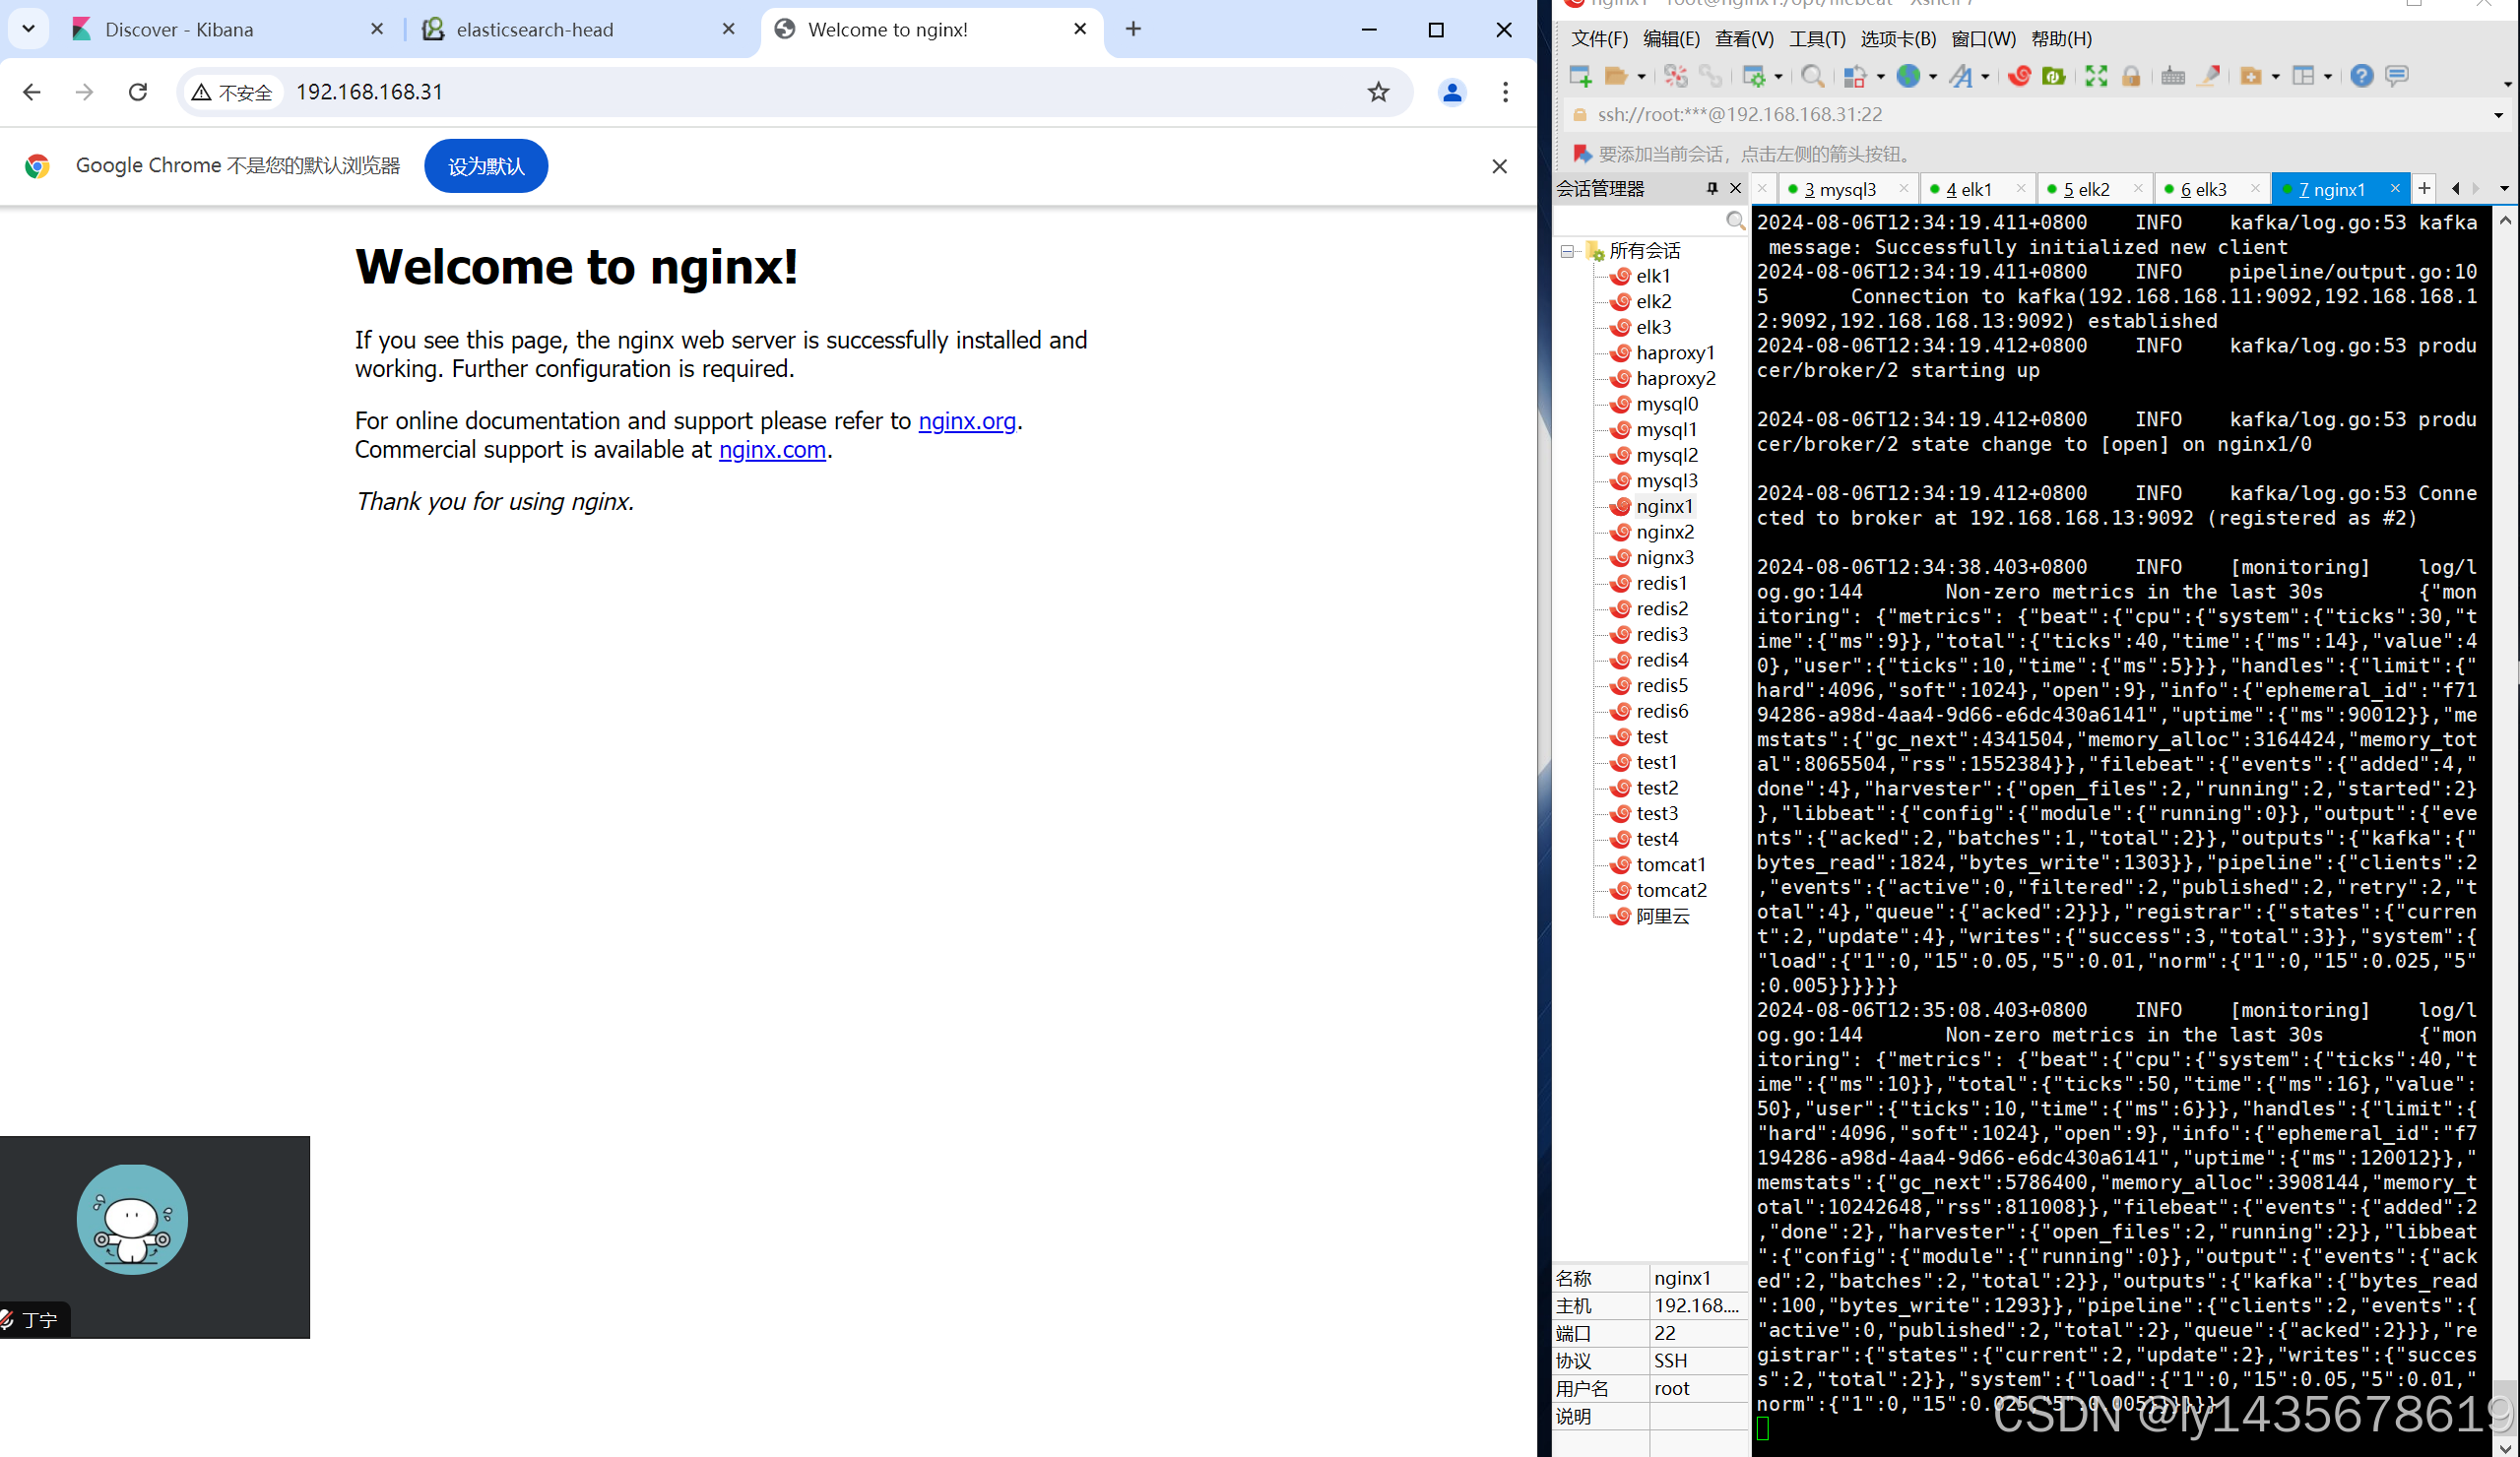Expand the color scheme dropdown arrow

pyautogui.click(x=1880, y=77)
